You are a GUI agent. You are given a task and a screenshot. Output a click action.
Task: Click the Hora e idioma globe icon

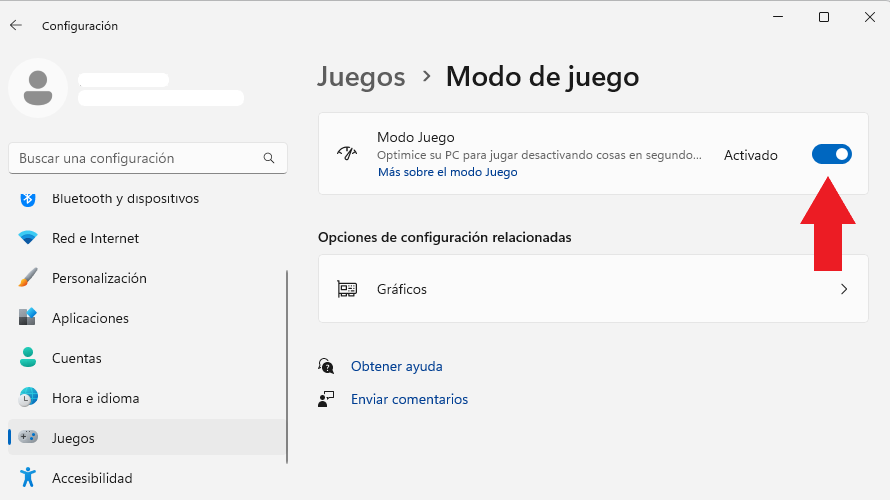click(x=28, y=397)
